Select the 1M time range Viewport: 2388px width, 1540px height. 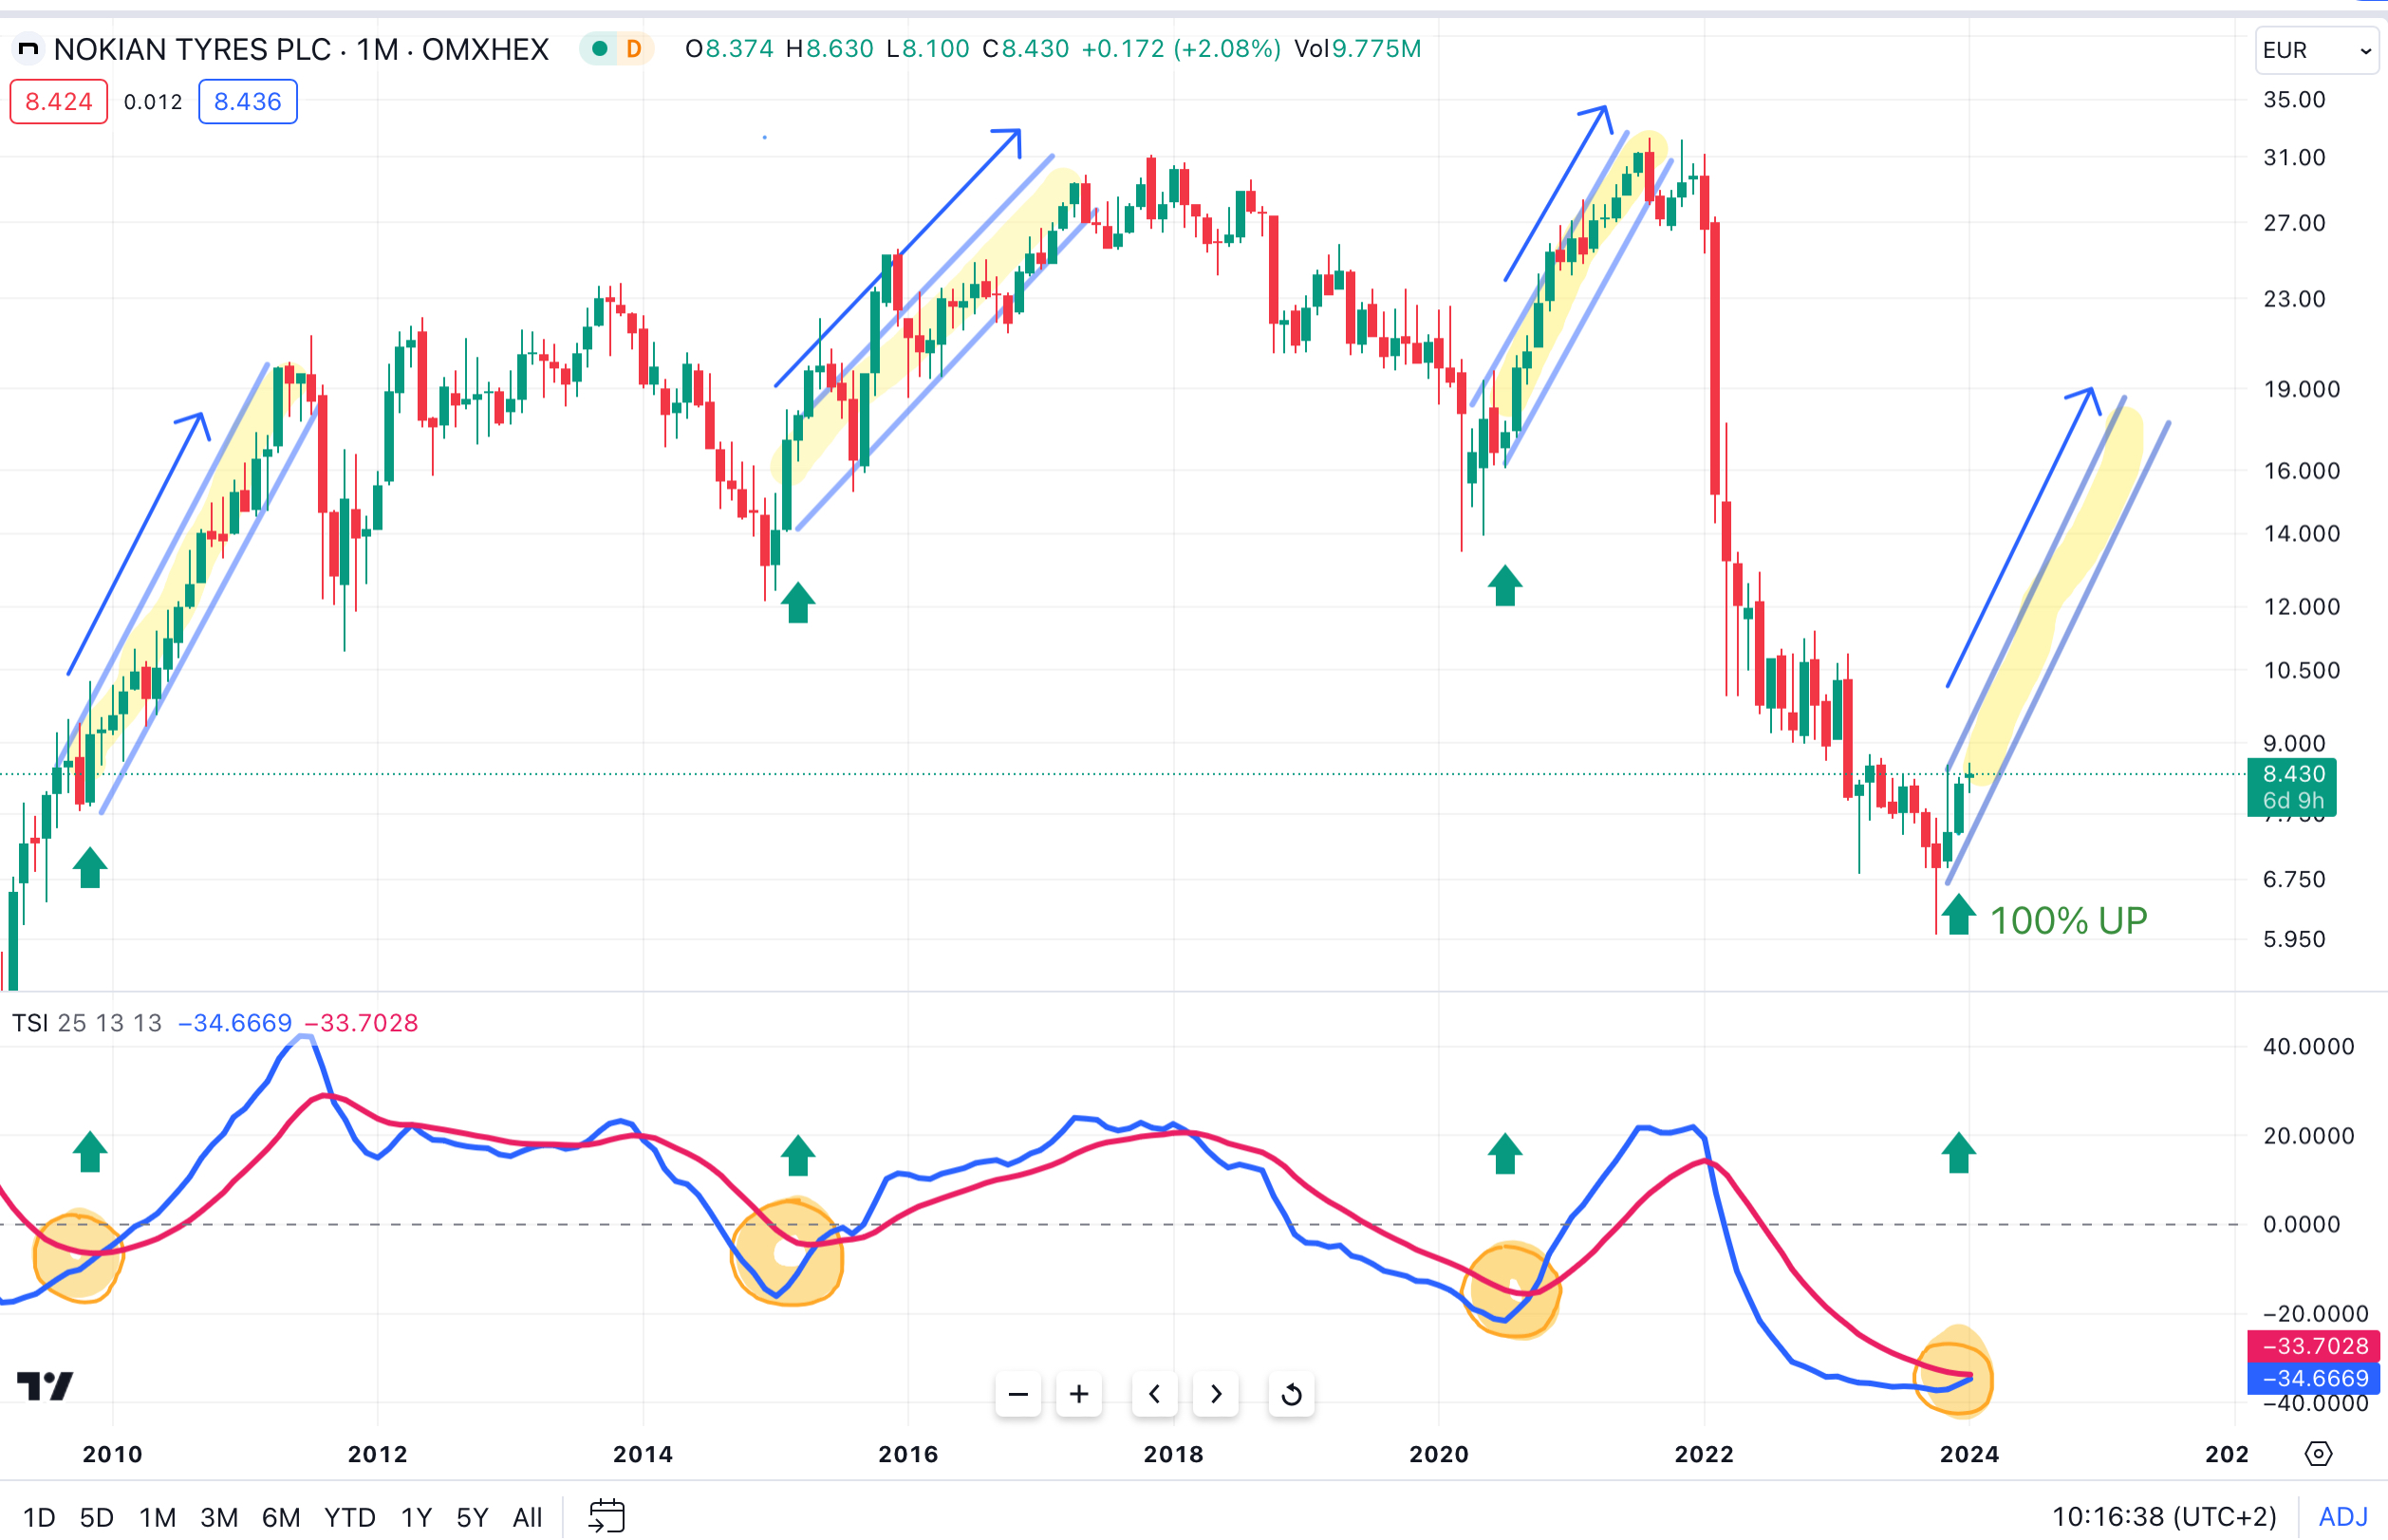[x=157, y=1518]
